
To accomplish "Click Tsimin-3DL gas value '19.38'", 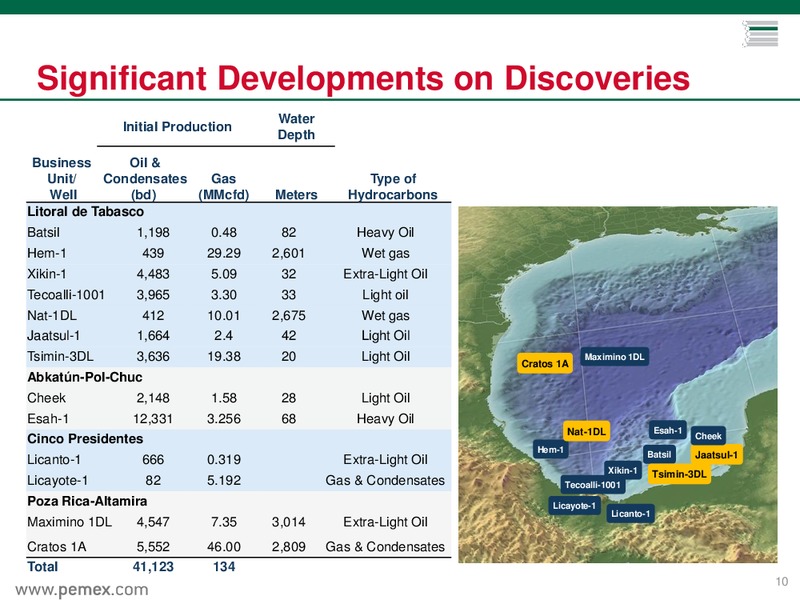I will coord(223,356).
